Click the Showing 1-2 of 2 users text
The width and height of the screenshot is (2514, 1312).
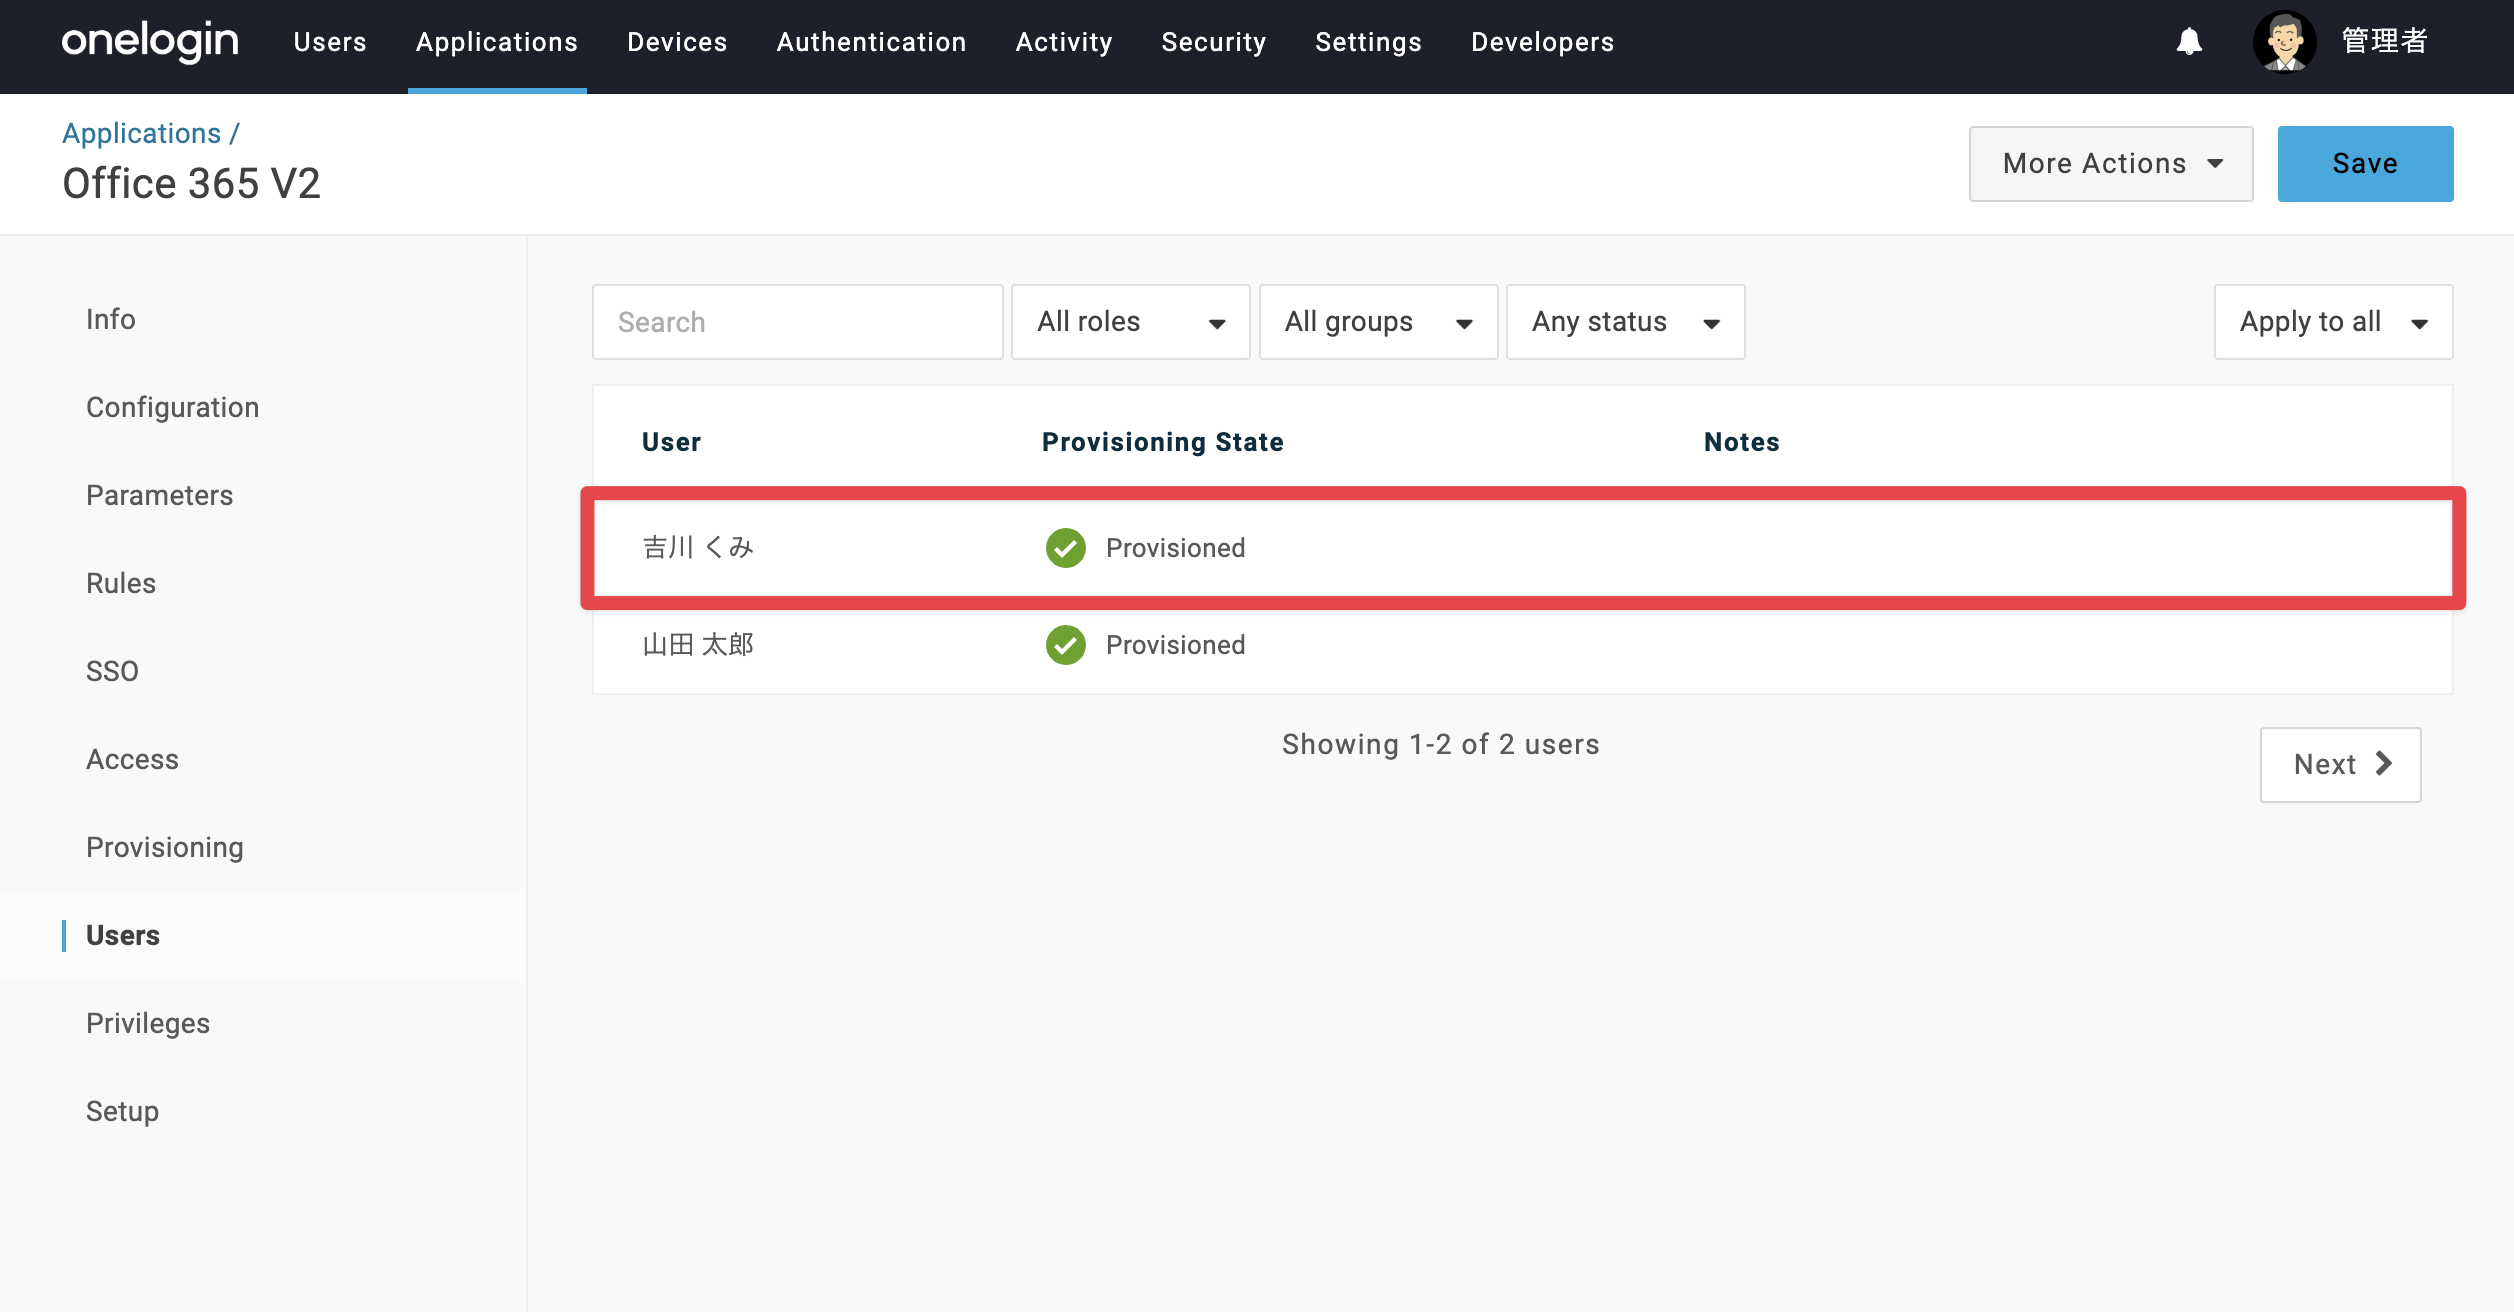tap(1441, 745)
